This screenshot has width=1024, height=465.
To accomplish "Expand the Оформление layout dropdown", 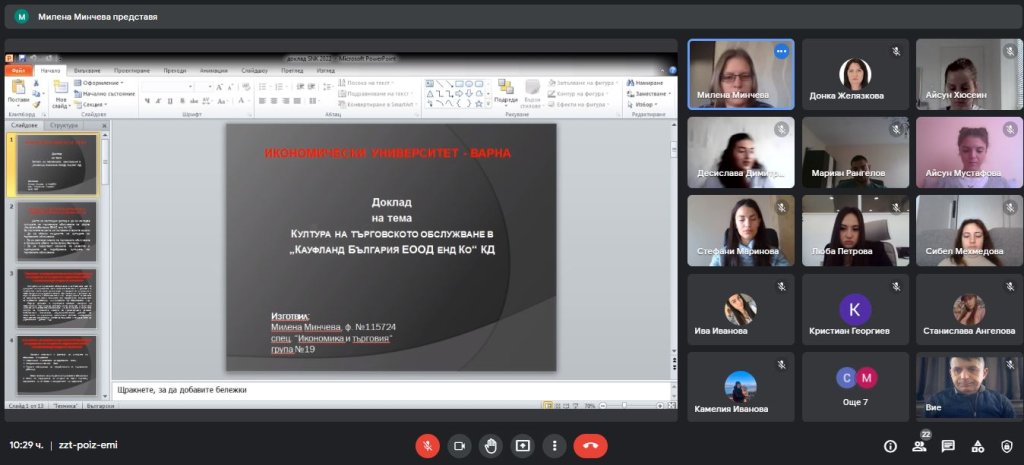I will tap(99, 83).
